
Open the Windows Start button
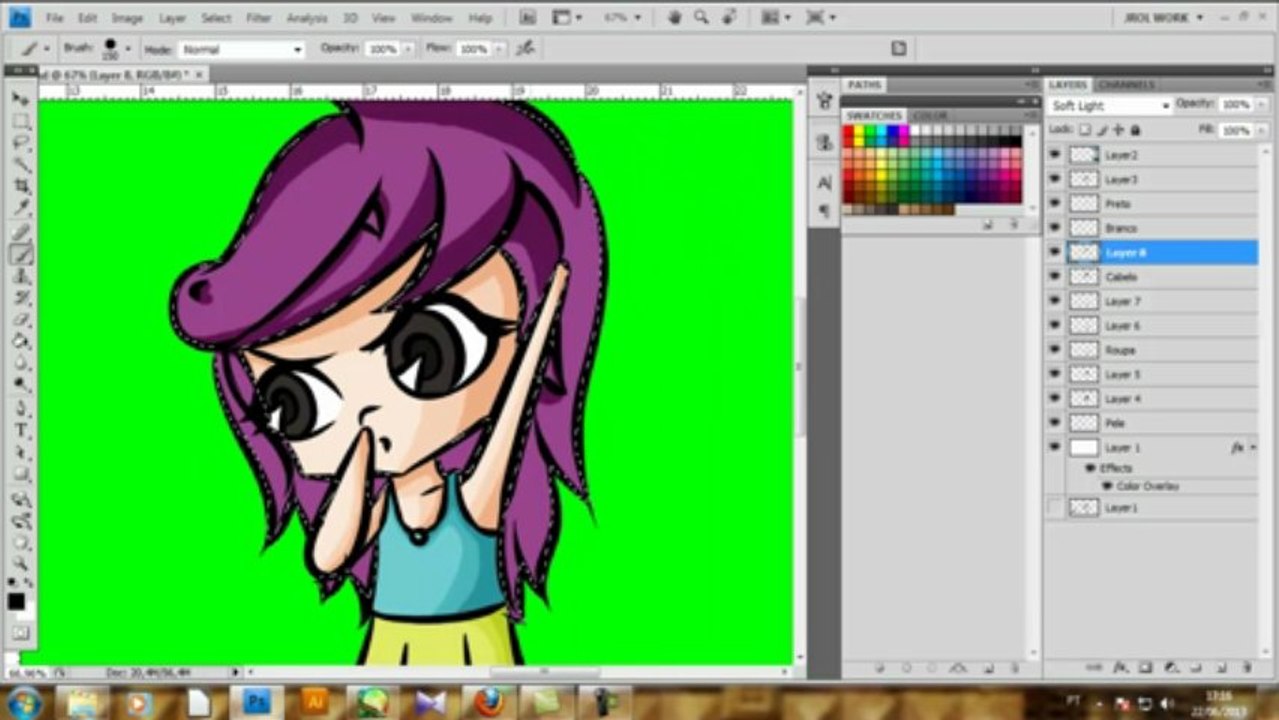[23, 703]
